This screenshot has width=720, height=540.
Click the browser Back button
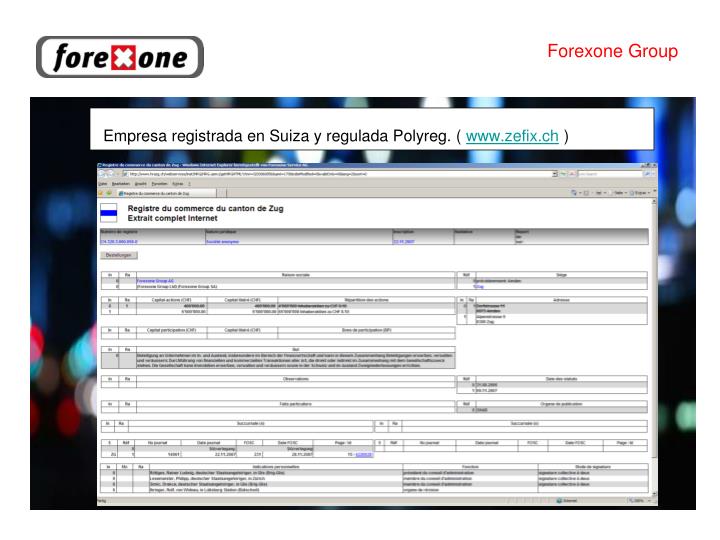[x=103, y=174]
